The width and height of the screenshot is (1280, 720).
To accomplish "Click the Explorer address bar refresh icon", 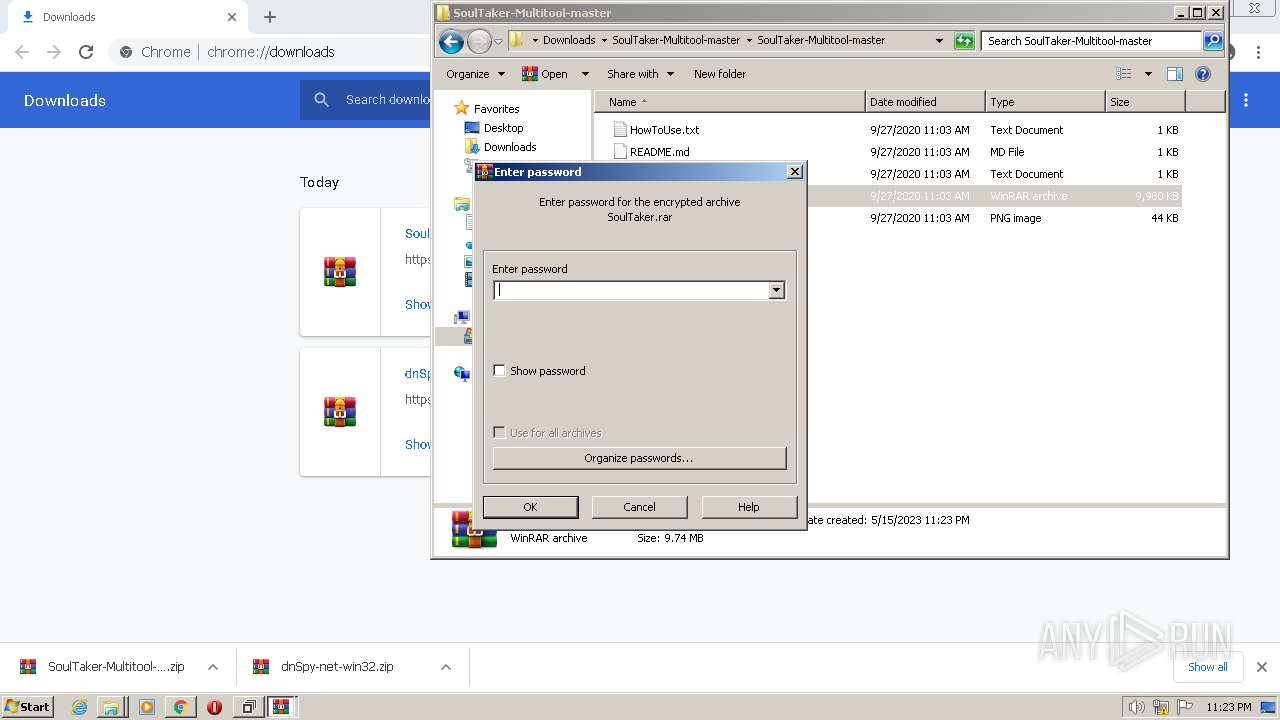I will [x=964, y=41].
